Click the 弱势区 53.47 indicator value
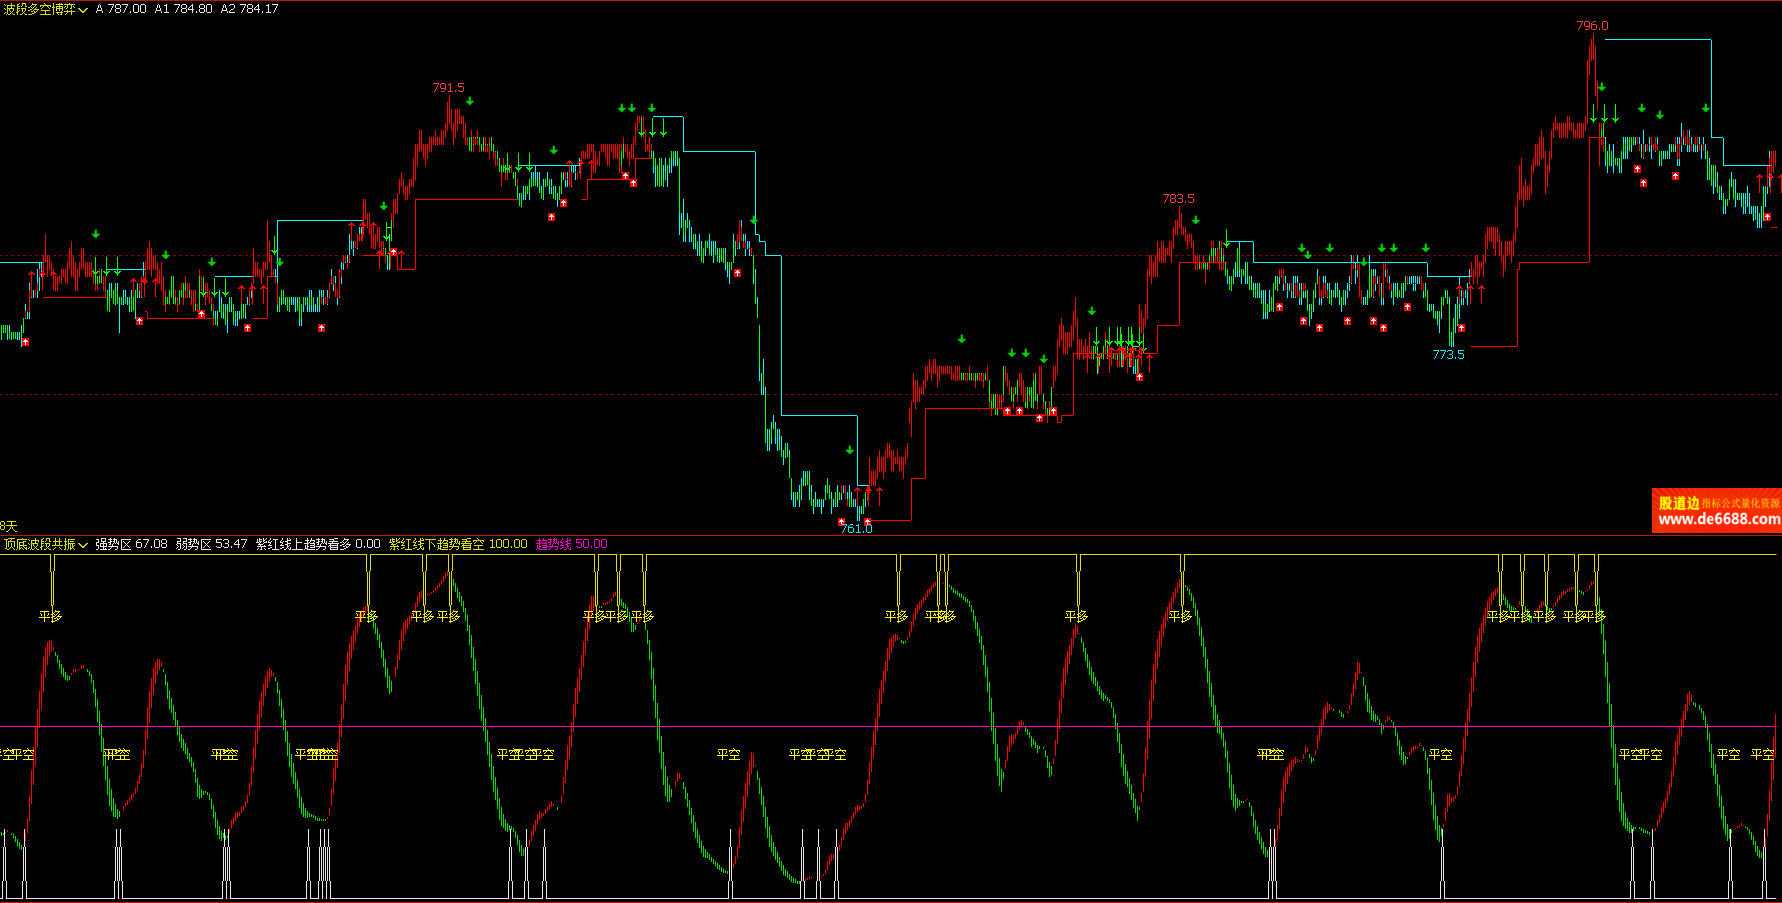The width and height of the screenshot is (1782, 903). (x=211, y=544)
